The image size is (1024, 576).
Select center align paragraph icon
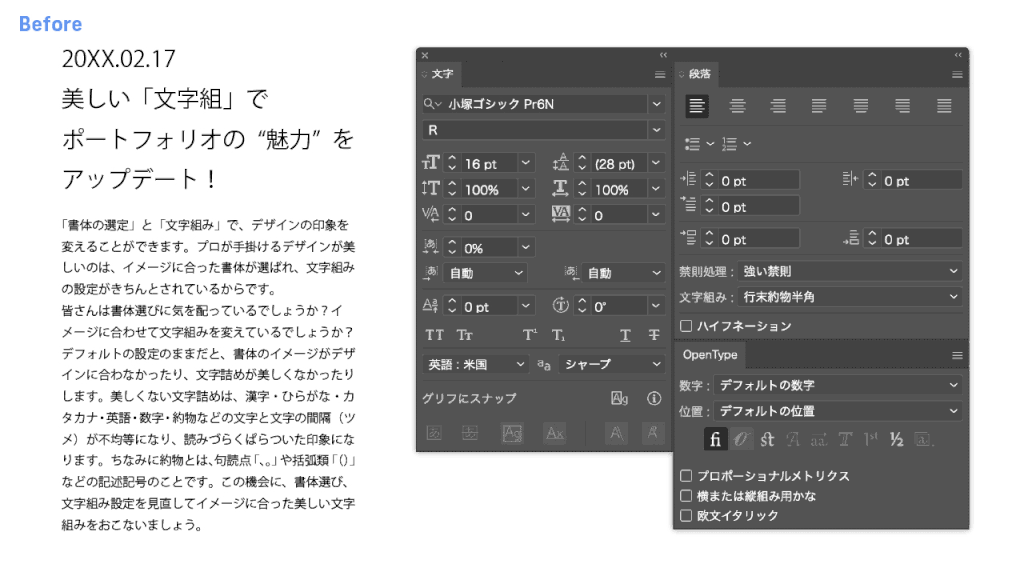click(x=737, y=106)
